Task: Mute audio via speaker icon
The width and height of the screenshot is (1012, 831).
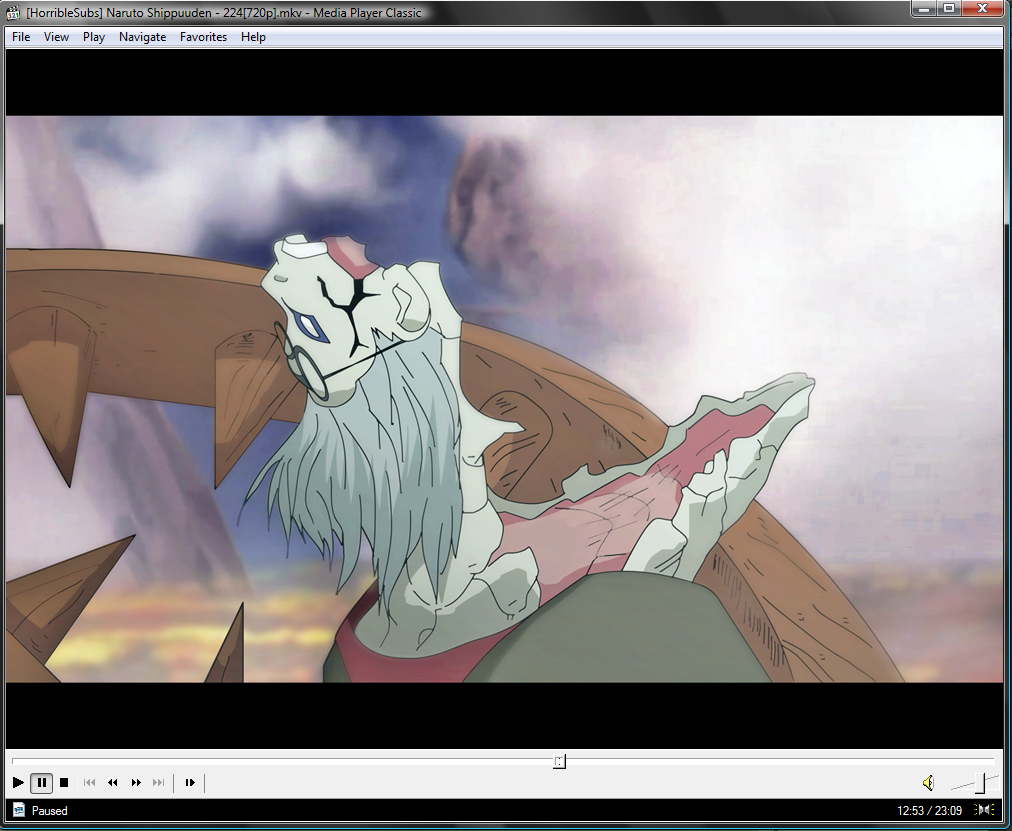Action: tap(928, 783)
